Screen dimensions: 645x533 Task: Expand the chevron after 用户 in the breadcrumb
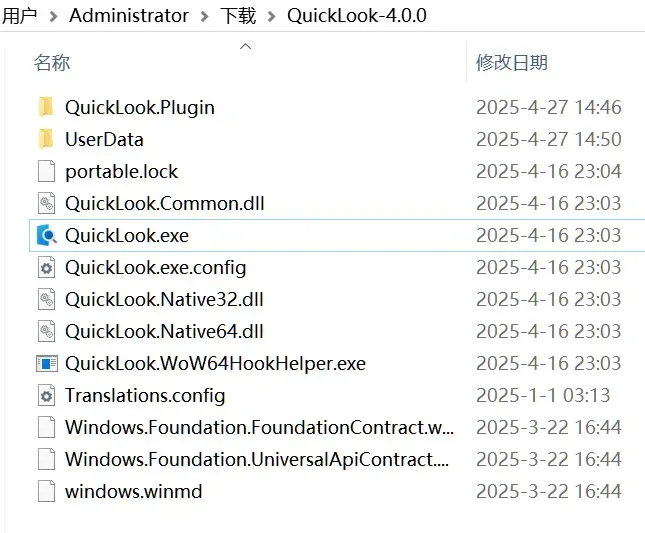[x=53, y=16]
